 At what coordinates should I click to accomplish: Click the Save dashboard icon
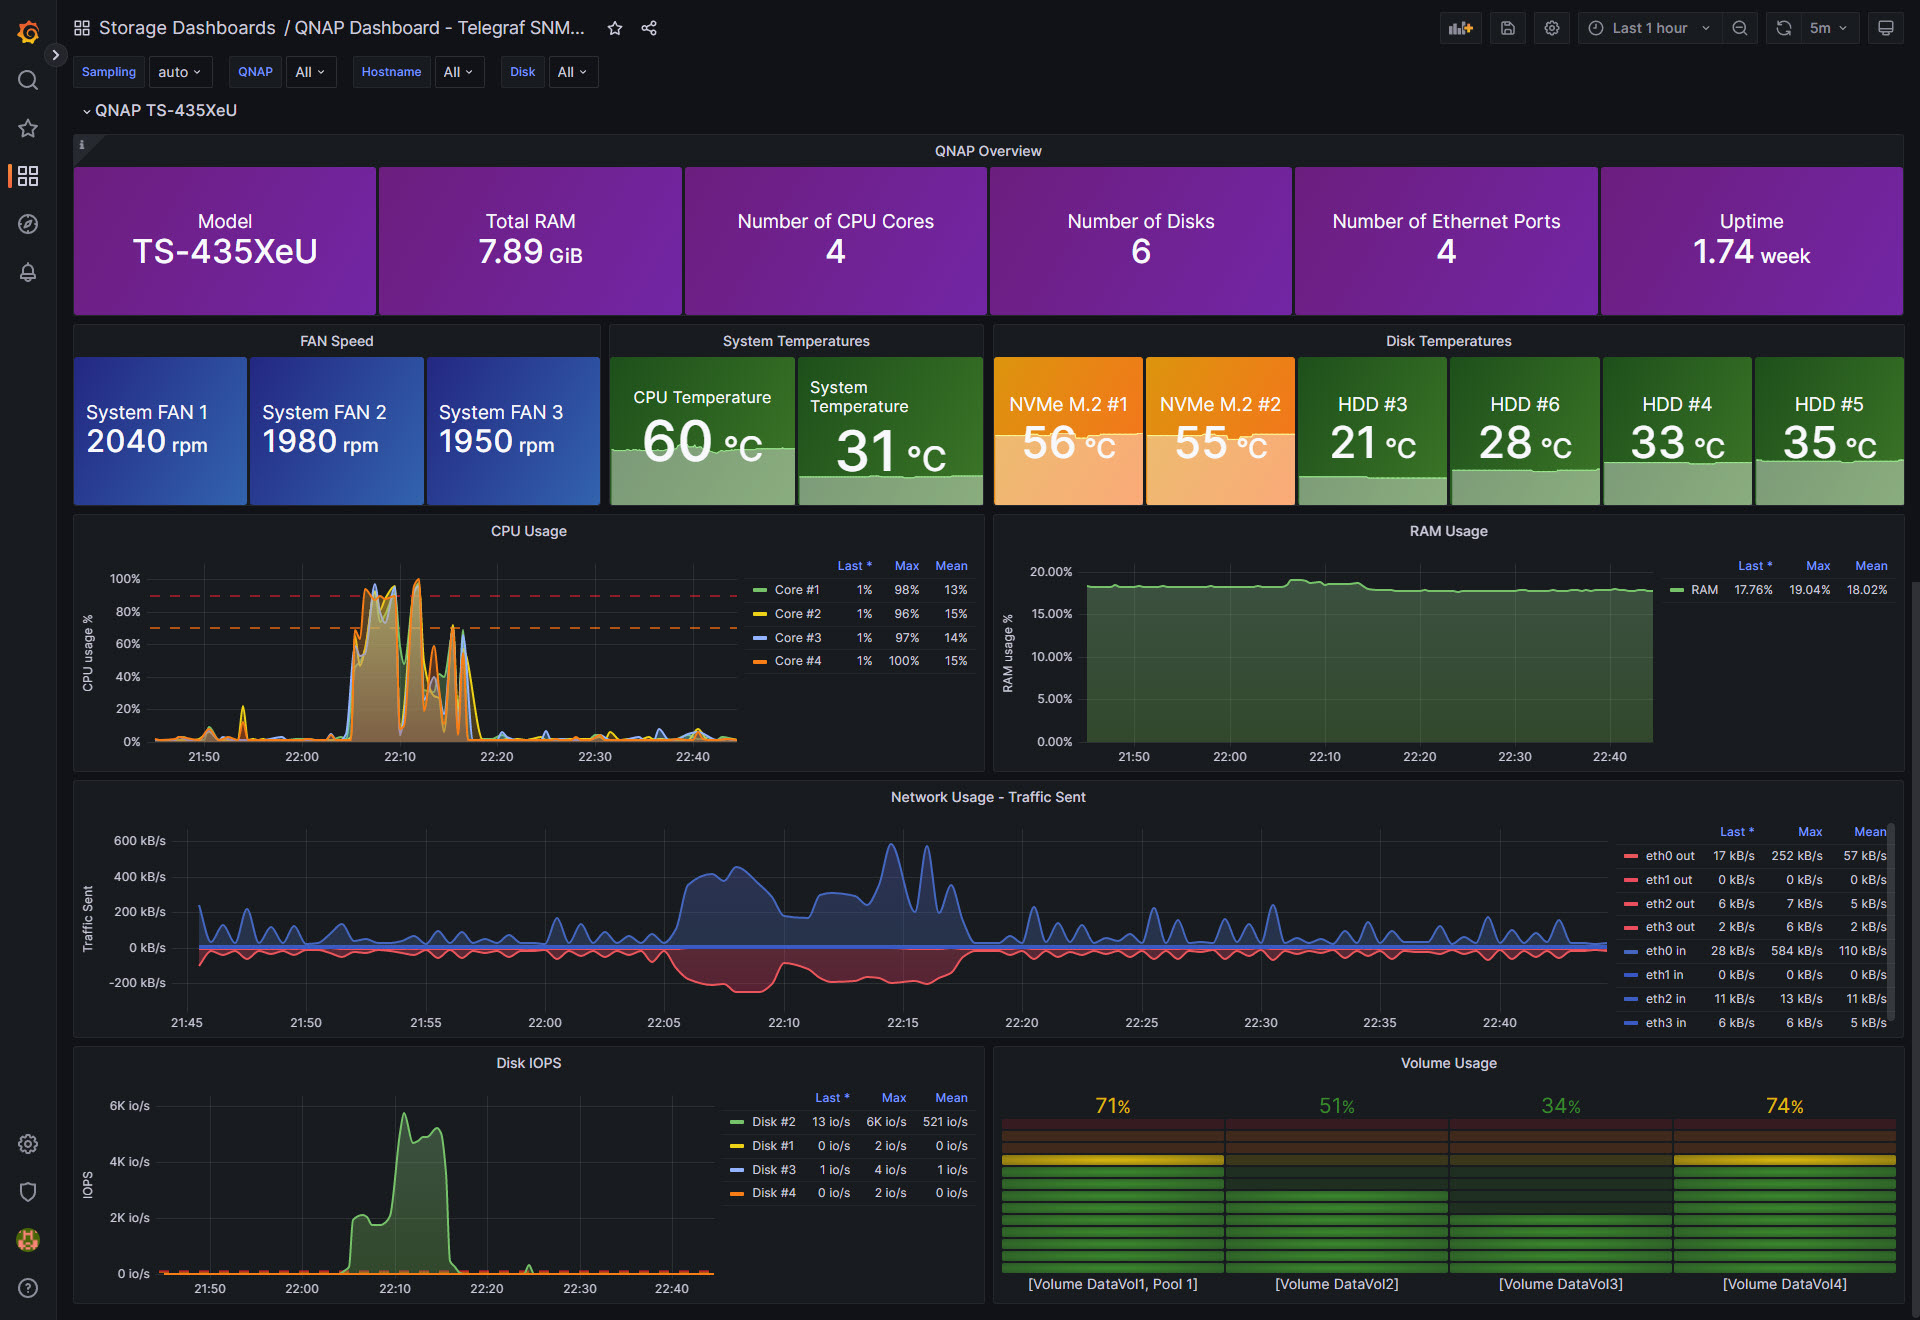tap(1508, 28)
